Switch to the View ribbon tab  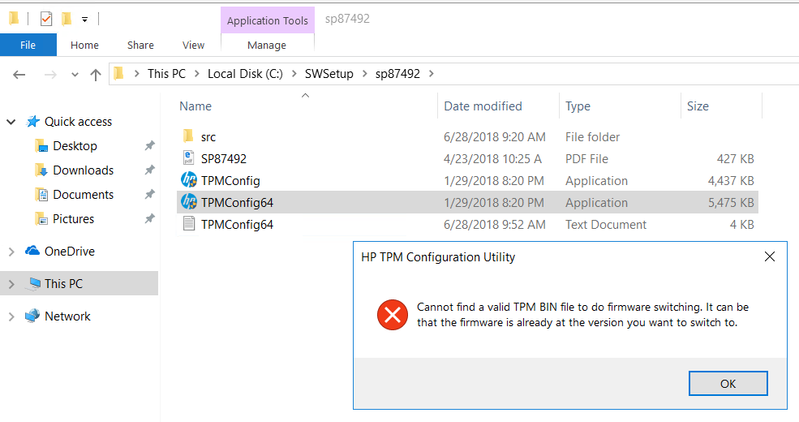click(193, 45)
